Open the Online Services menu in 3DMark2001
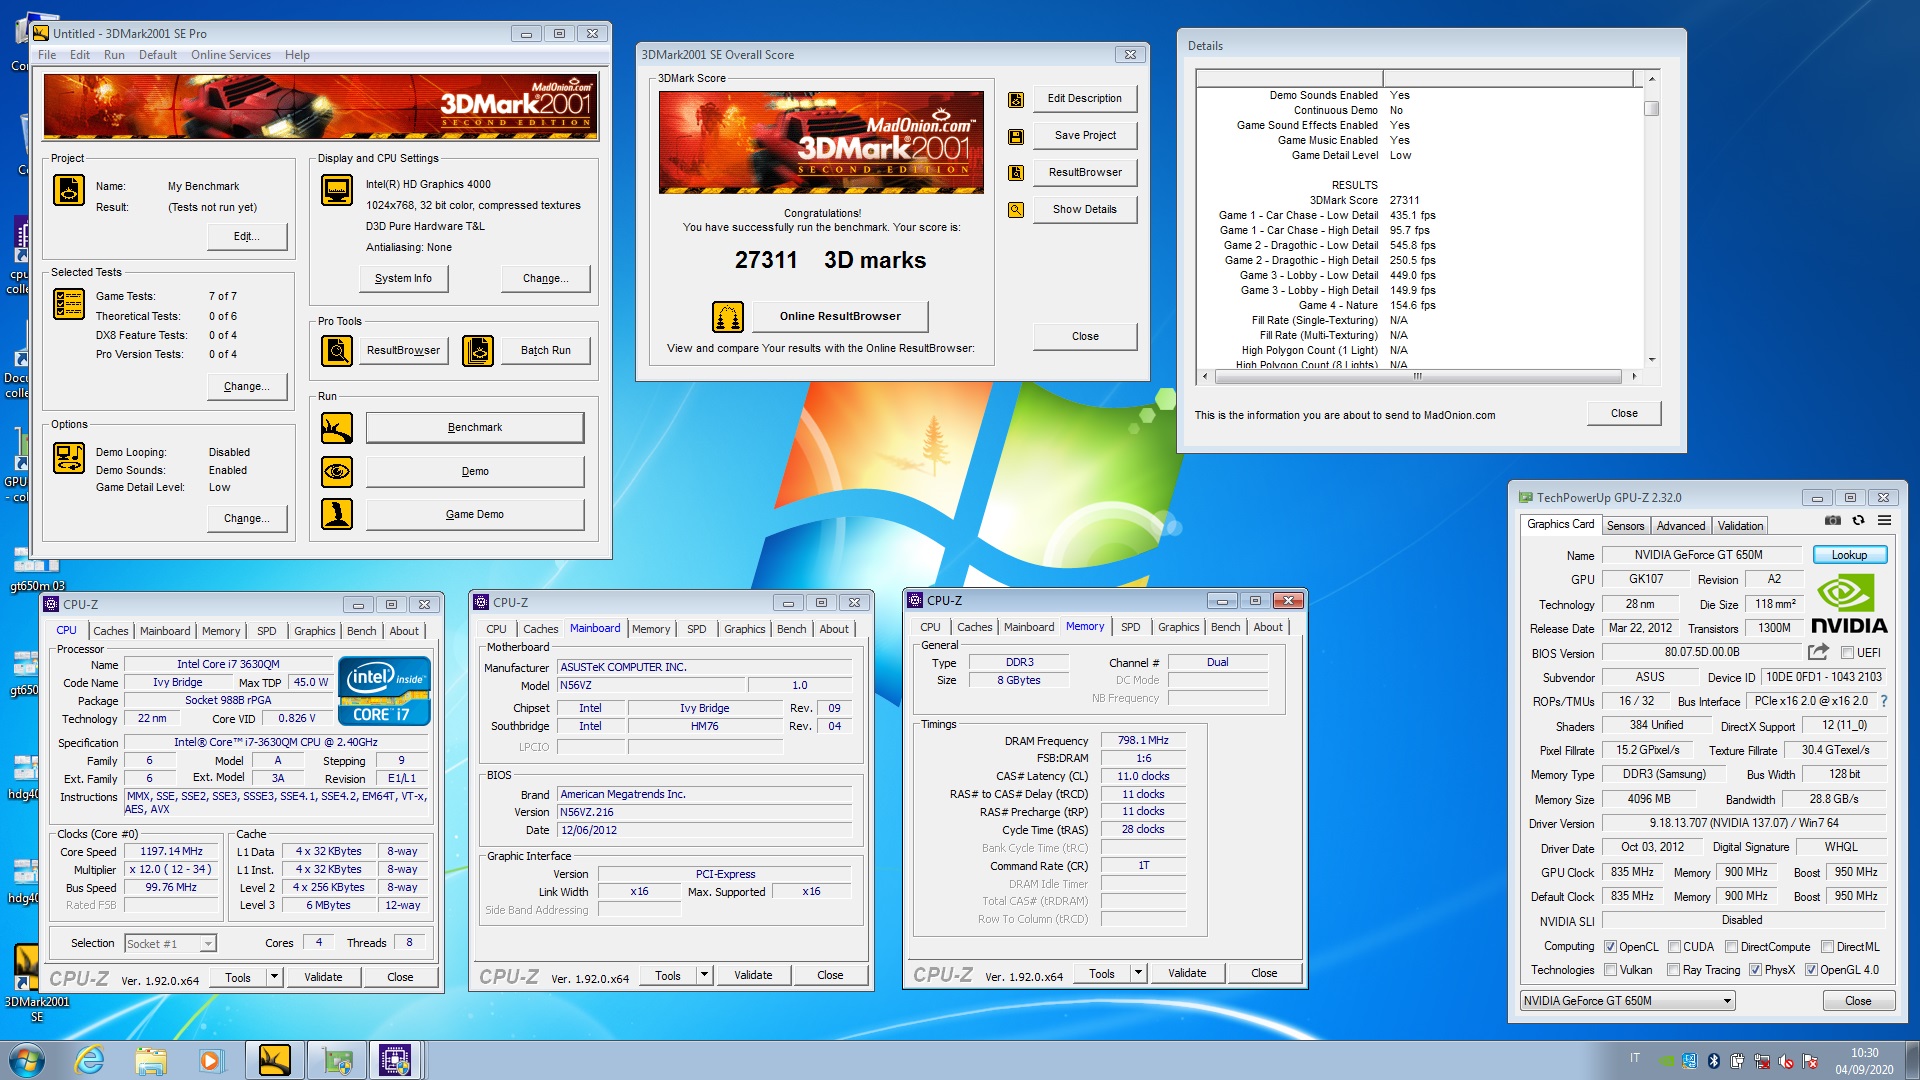1920x1080 pixels. [x=231, y=55]
